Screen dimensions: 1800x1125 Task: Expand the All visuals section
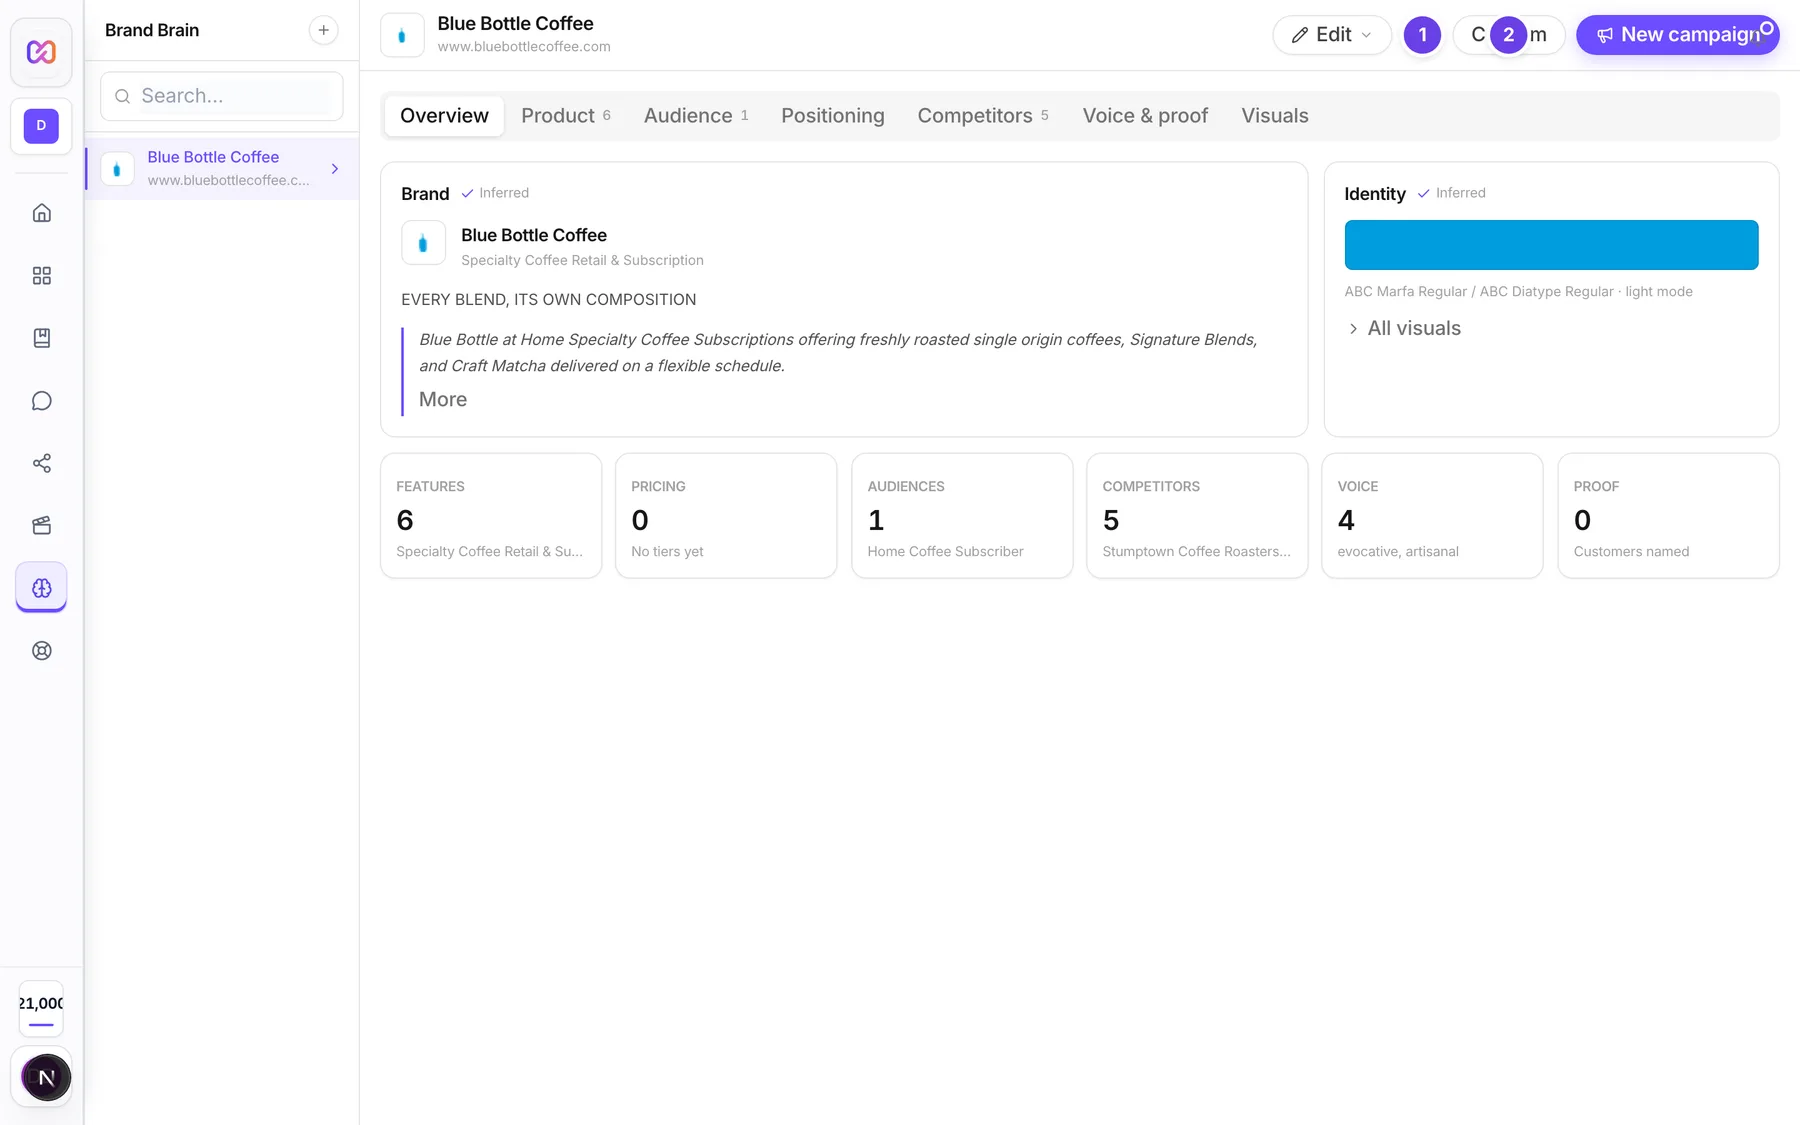(1404, 328)
